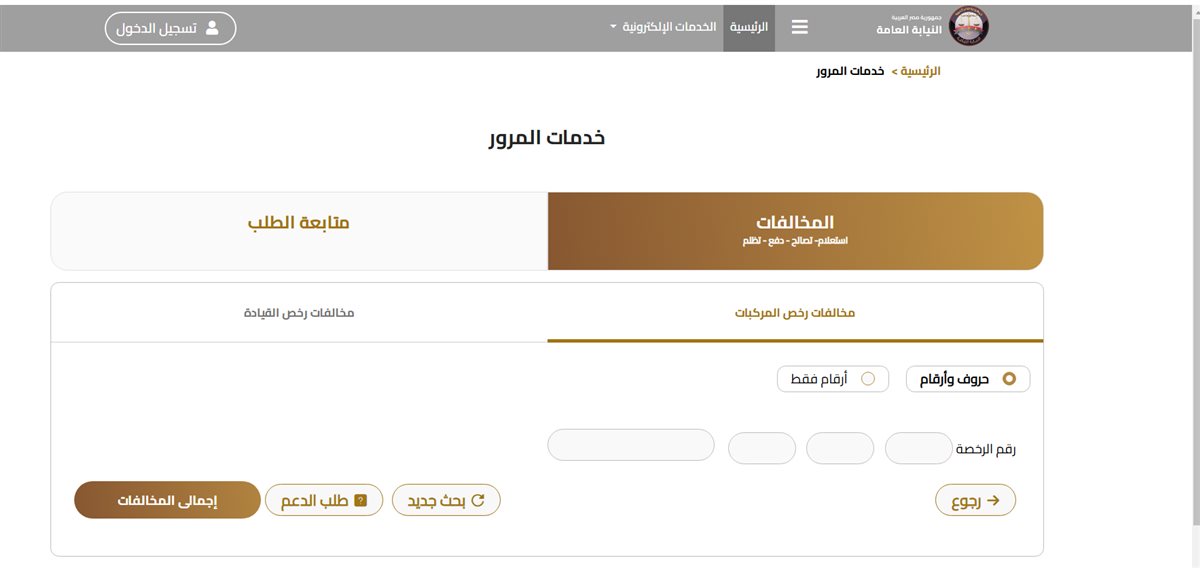
Task: Click the first letter field beside رقم الرخصة
Action: click(x=918, y=448)
